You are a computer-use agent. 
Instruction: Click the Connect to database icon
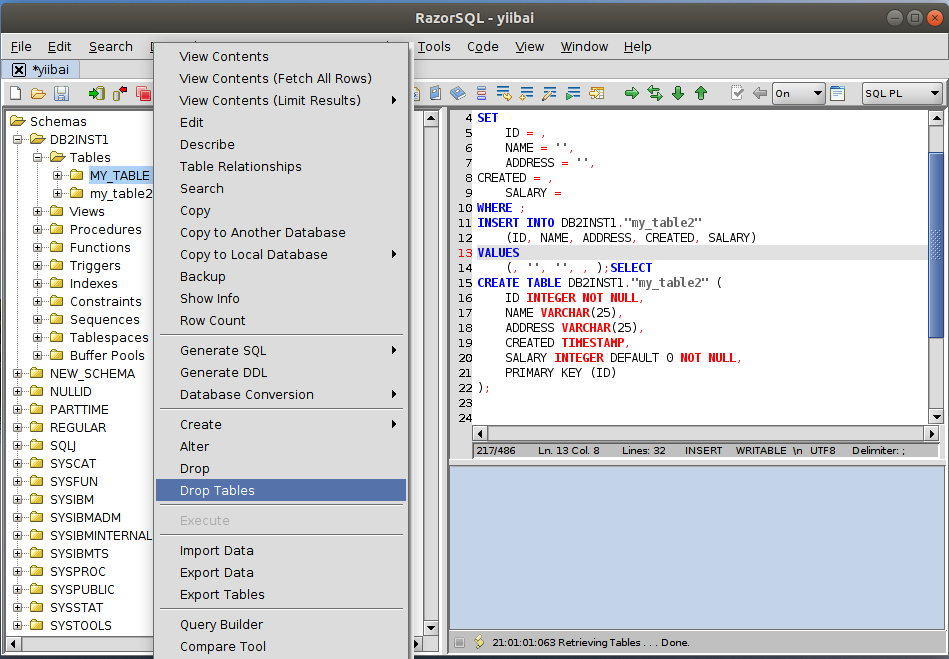tap(96, 93)
